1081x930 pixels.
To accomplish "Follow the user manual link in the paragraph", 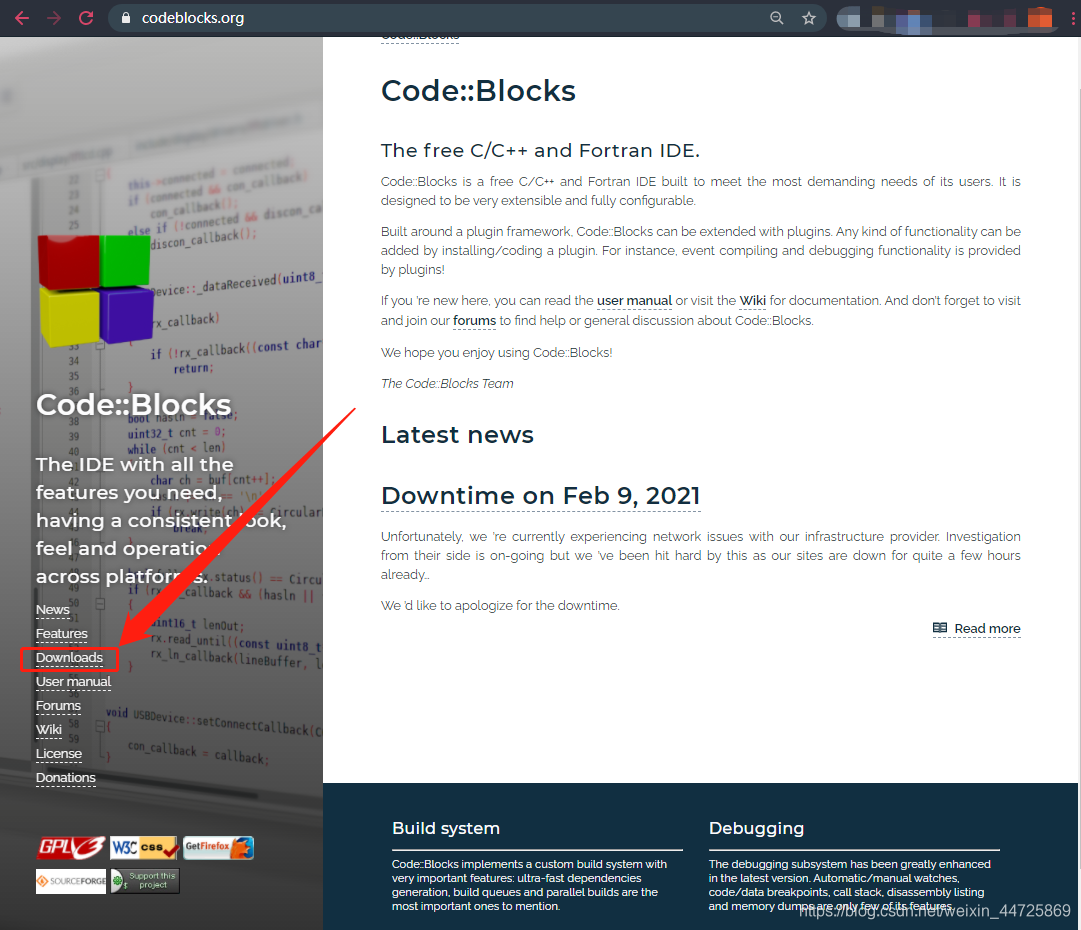I will 634,301.
